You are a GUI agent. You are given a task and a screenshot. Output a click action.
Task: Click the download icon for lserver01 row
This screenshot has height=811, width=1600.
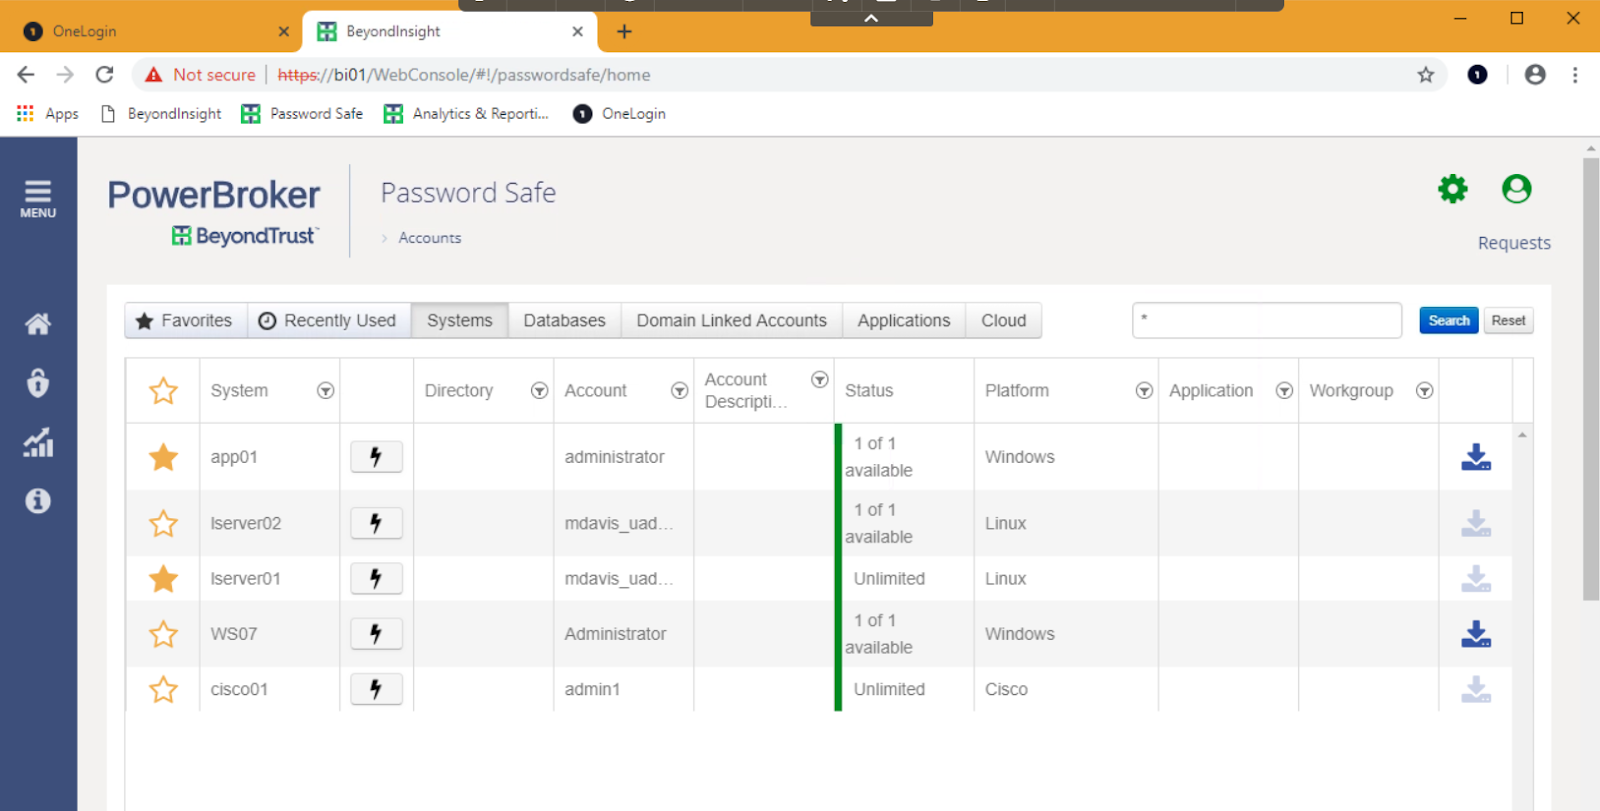(1476, 579)
